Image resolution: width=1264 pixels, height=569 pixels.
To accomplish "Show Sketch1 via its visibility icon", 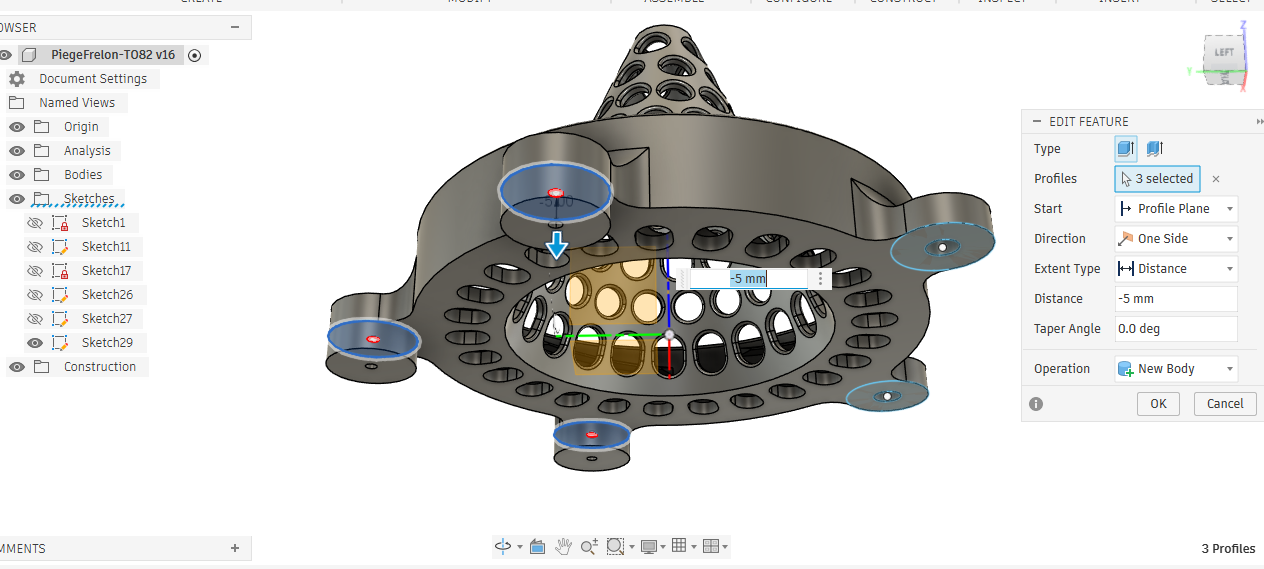I will pyautogui.click(x=36, y=223).
